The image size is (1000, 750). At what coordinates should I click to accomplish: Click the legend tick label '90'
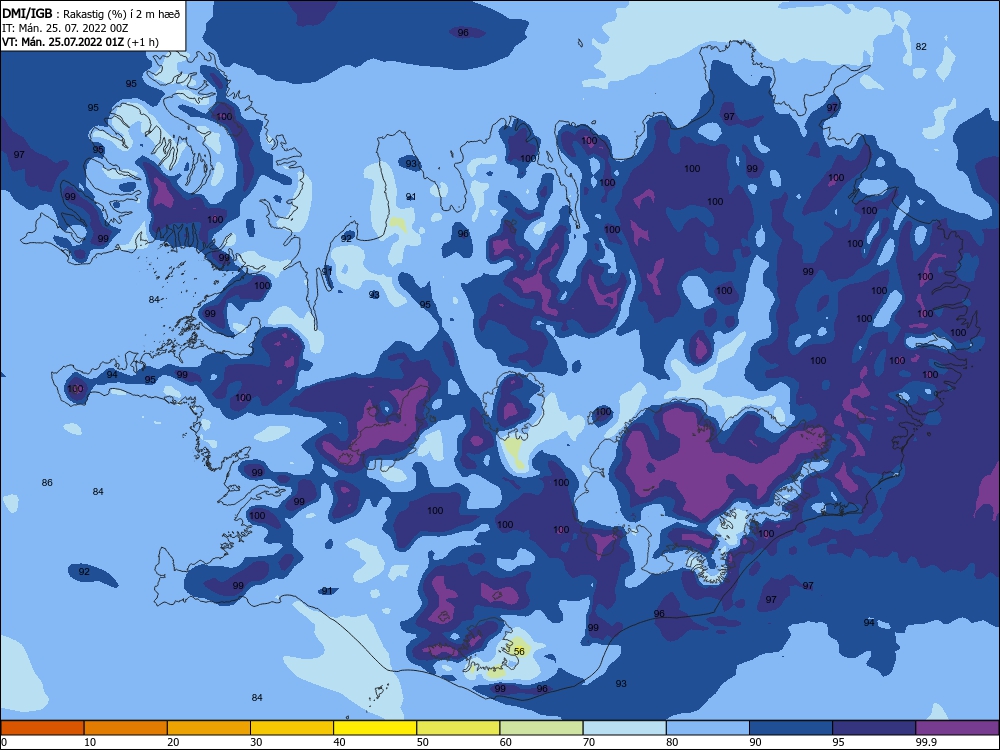[756, 742]
